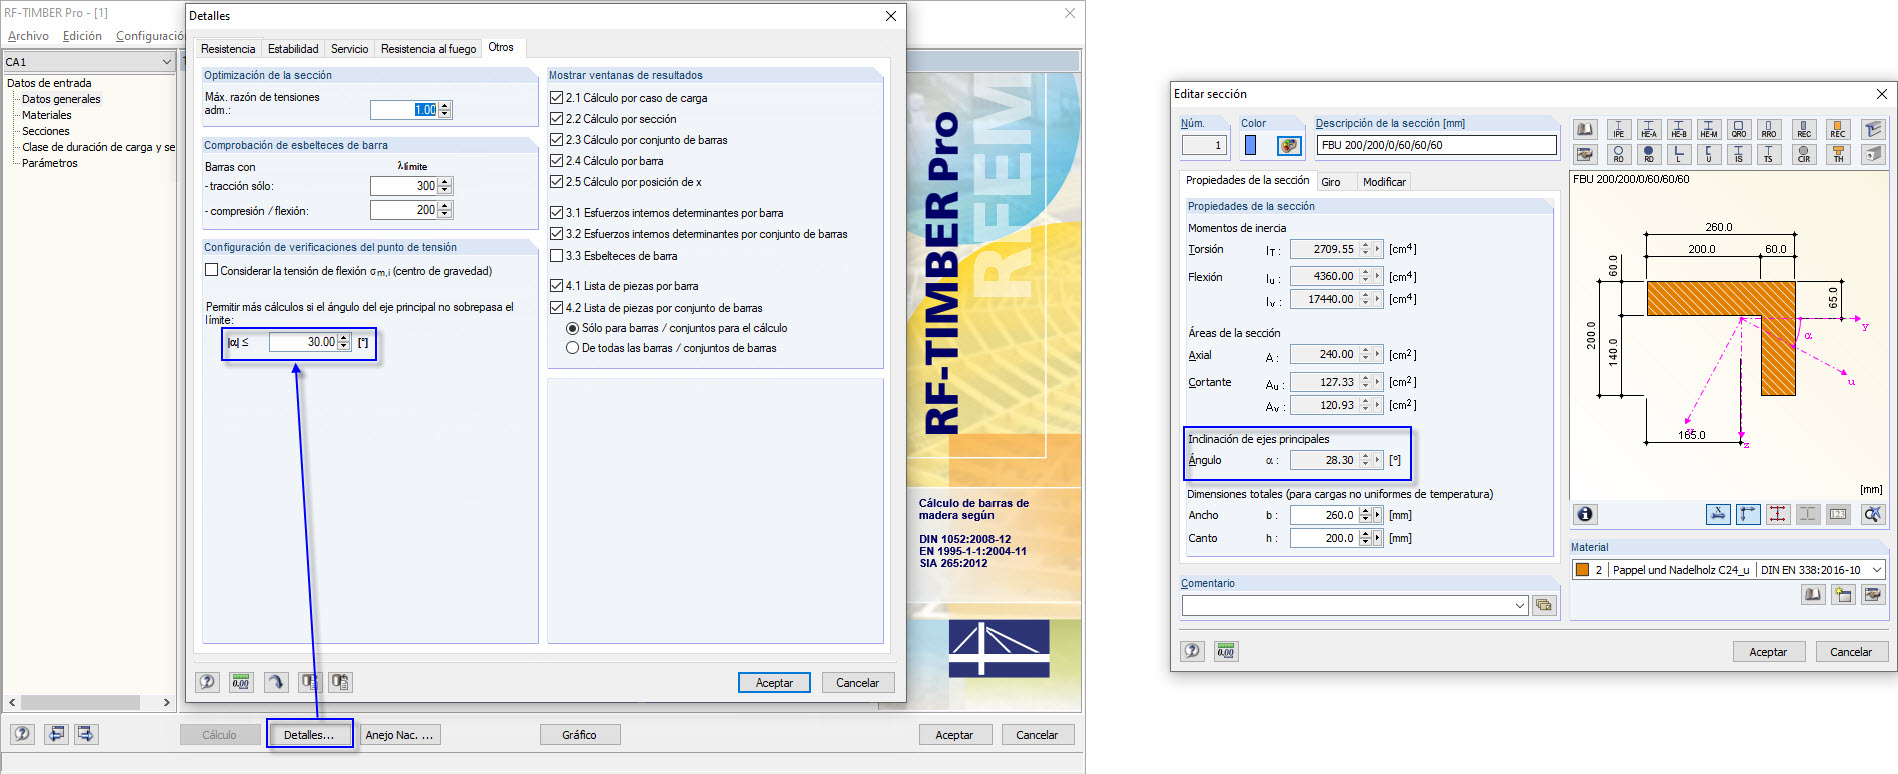This screenshot has height=774, width=1898.
Task: Choose the U channel section icon
Action: click(1709, 155)
